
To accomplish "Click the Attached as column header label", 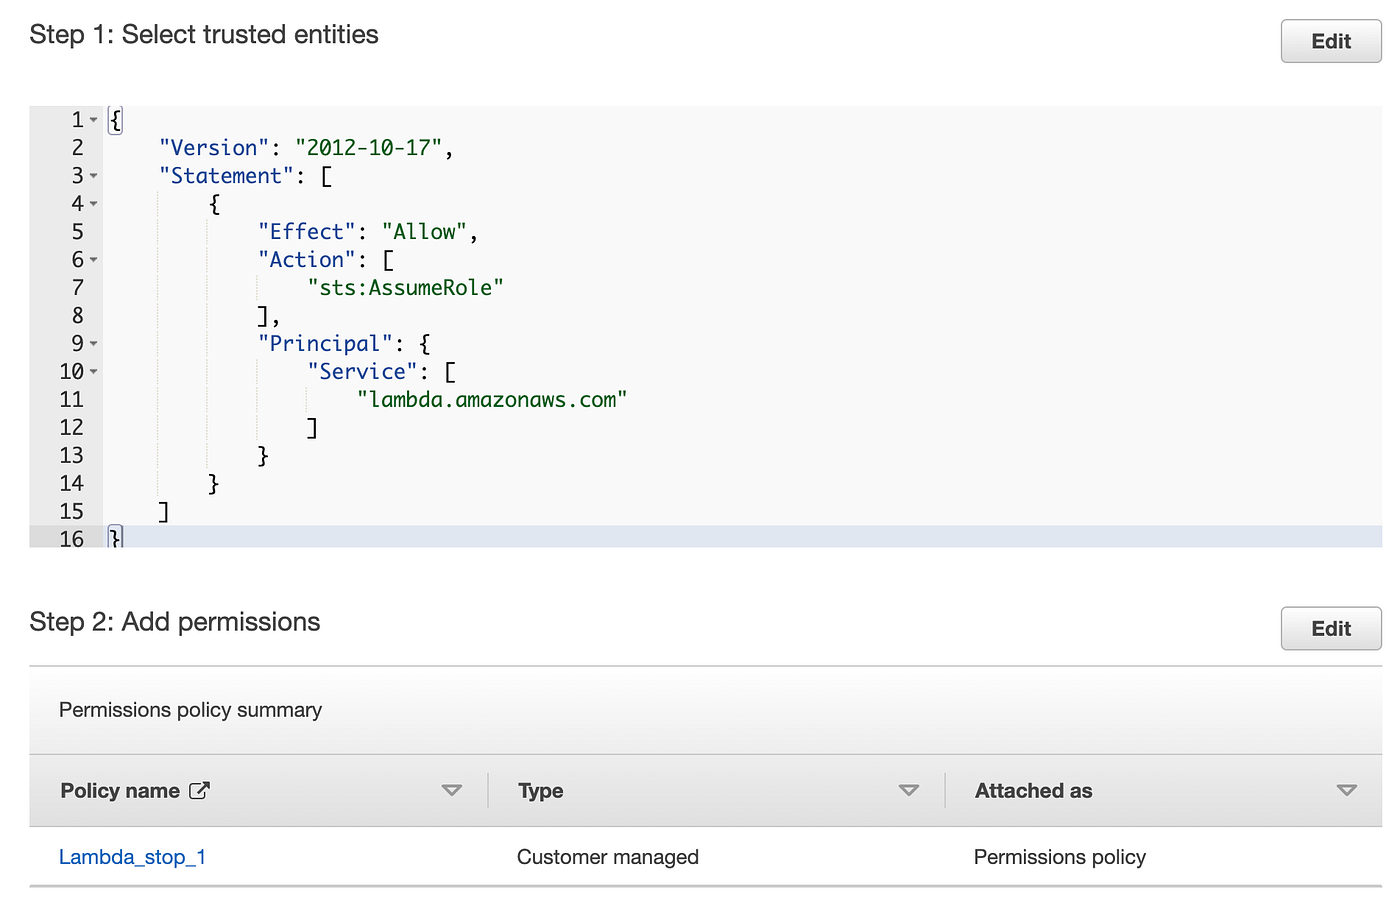I will [1033, 790].
